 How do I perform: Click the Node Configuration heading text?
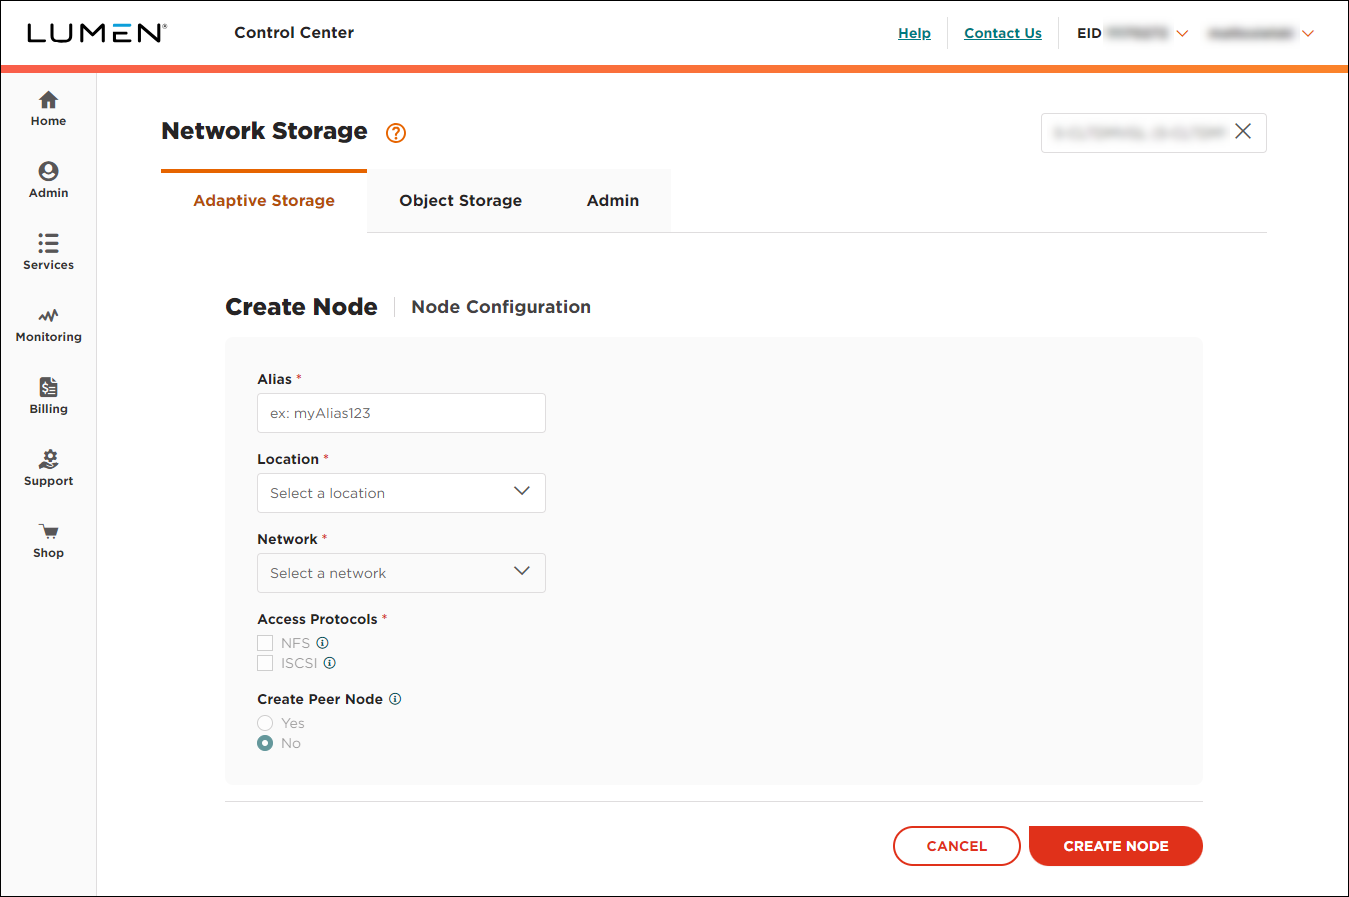(501, 307)
